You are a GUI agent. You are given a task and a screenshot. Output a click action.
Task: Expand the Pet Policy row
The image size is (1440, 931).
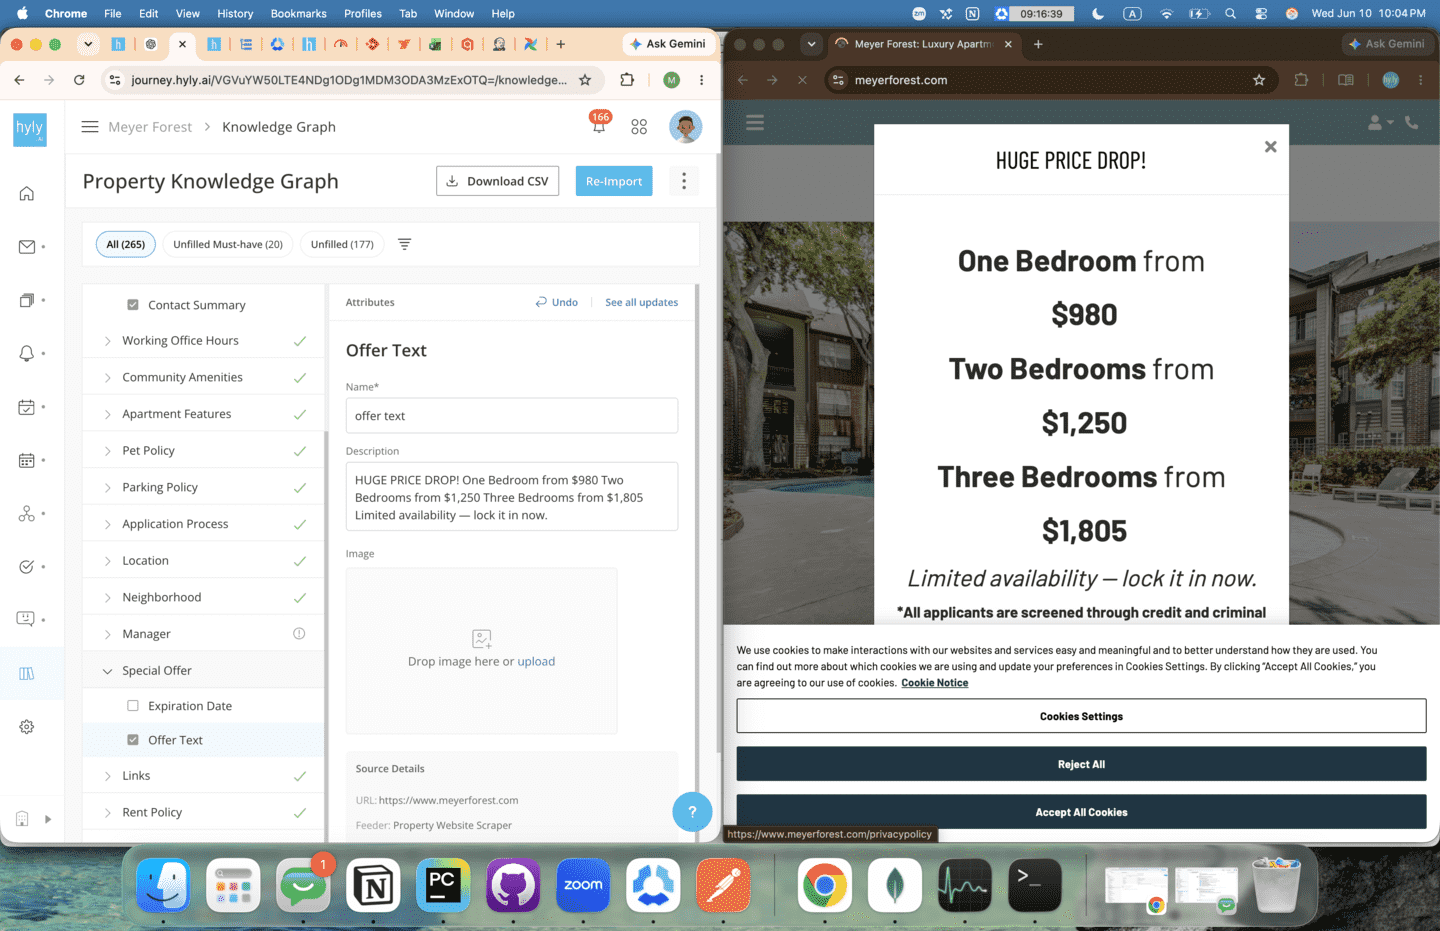pos(203,451)
